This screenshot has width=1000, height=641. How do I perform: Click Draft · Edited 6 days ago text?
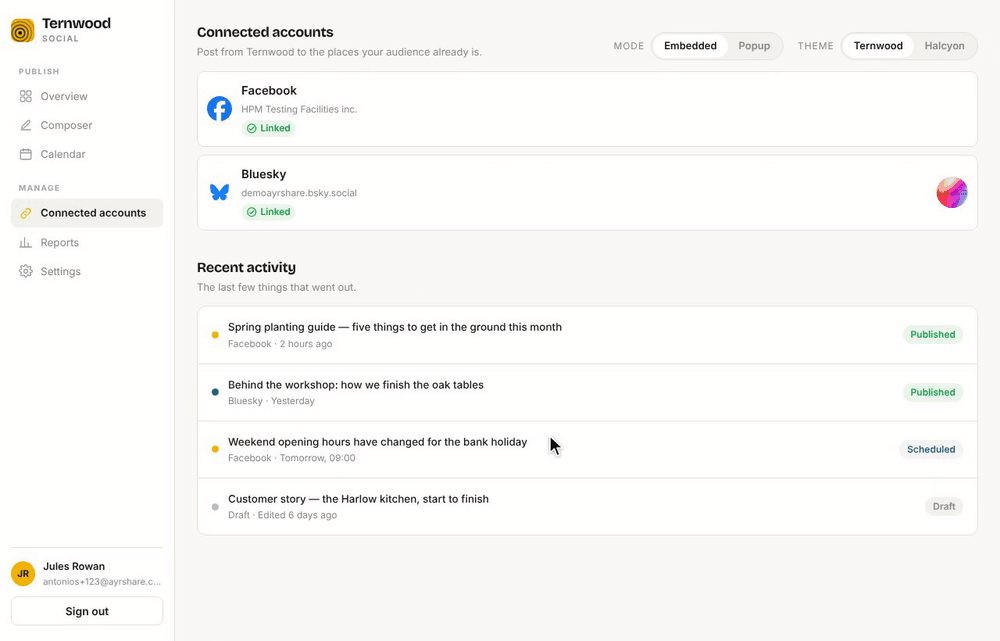pyautogui.click(x=283, y=515)
